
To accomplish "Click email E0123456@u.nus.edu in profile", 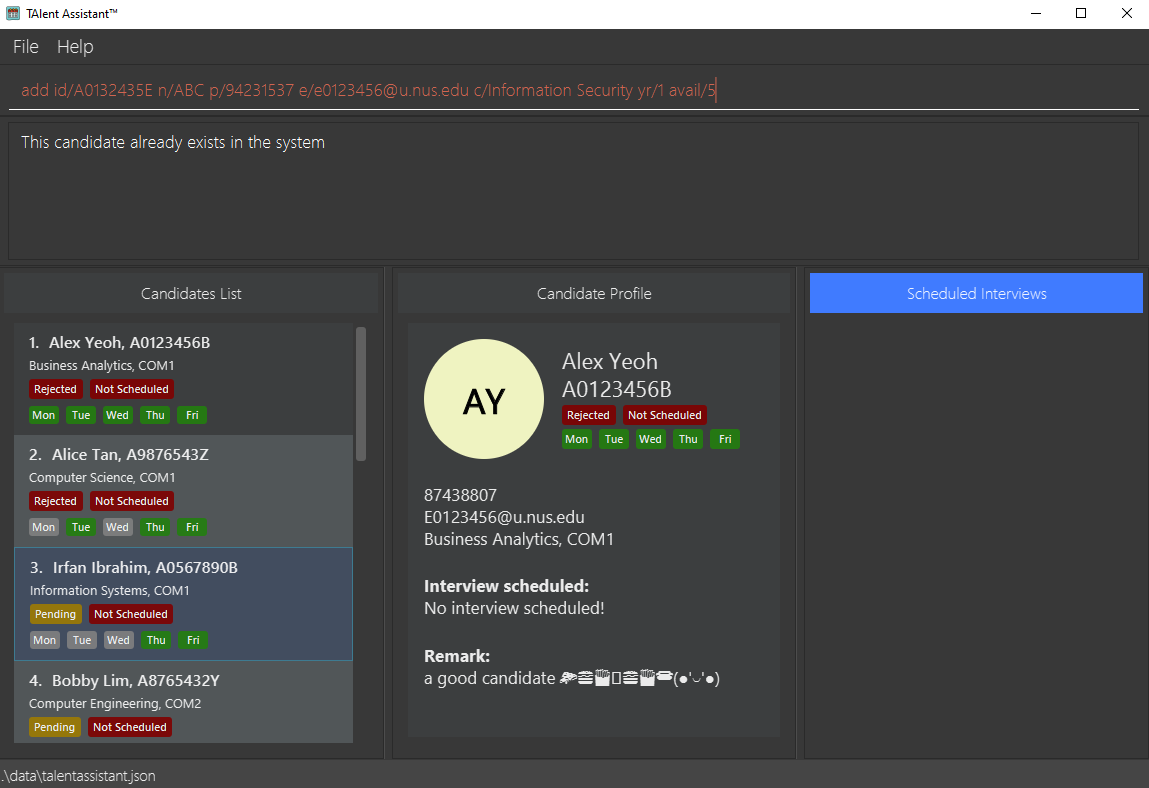I will 504,517.
